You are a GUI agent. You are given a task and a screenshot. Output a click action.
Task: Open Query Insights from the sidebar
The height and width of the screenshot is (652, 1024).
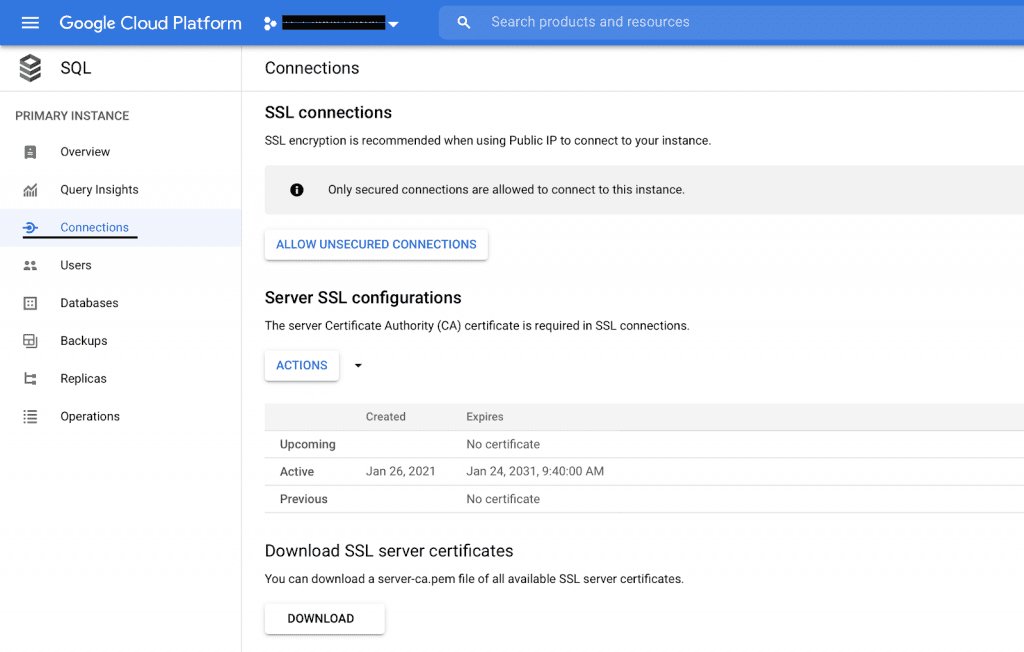click(99, 190)
